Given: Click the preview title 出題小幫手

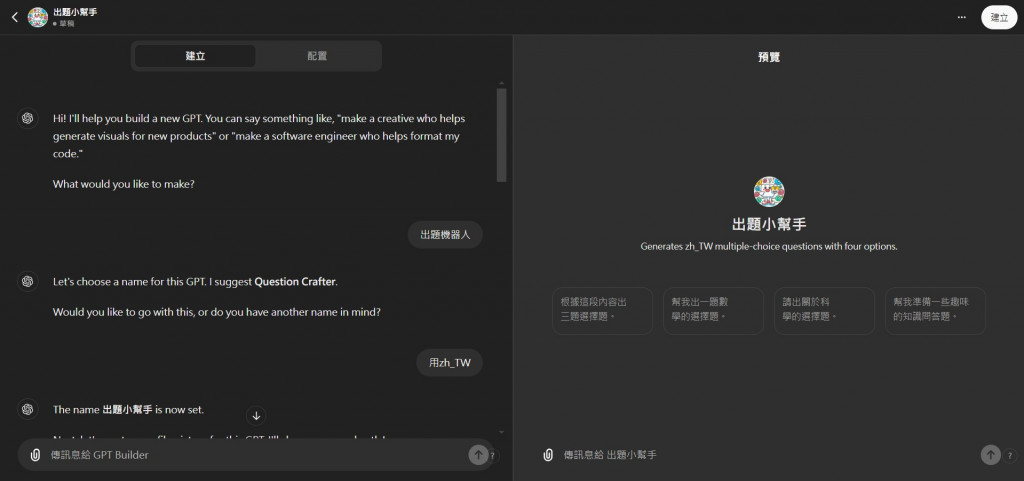Looking at the screenshot, I should click(x=769, y=225).
